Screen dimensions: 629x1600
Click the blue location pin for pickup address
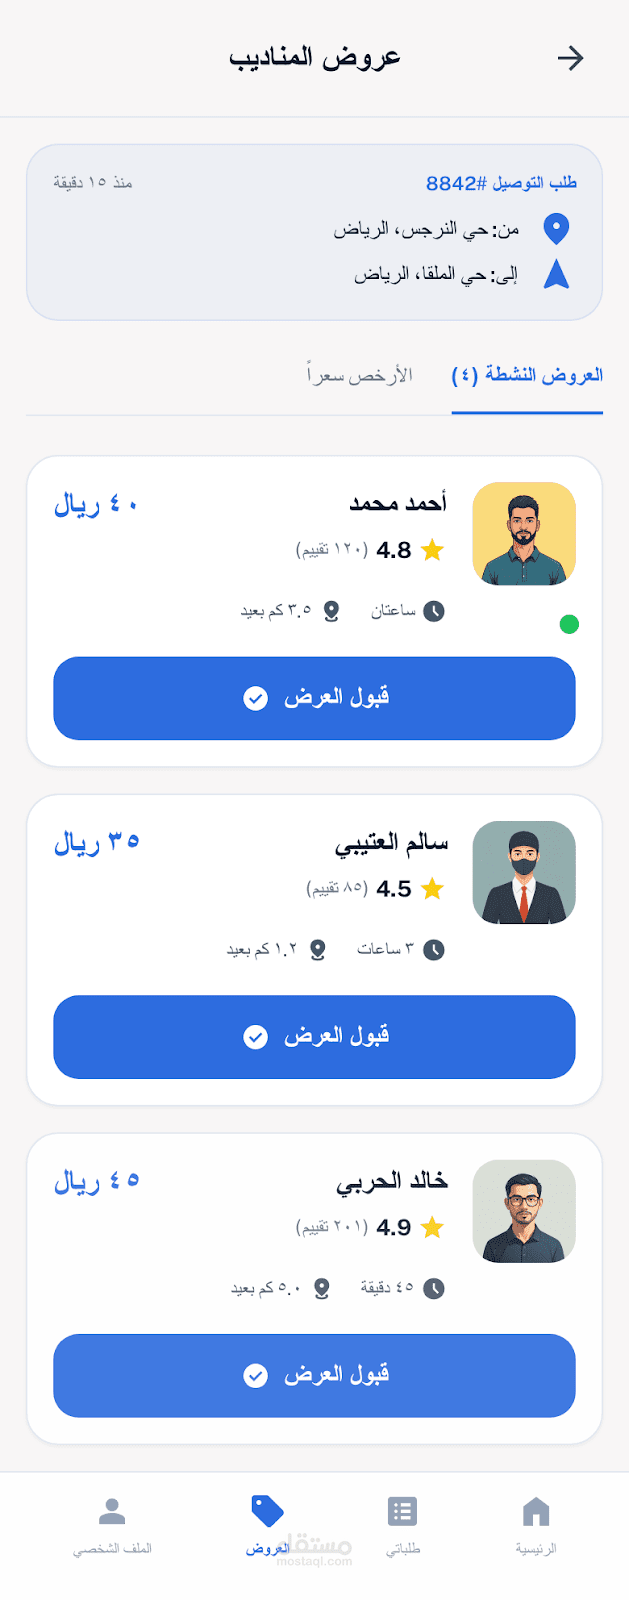pyautogui.click(x=556, y=229)
